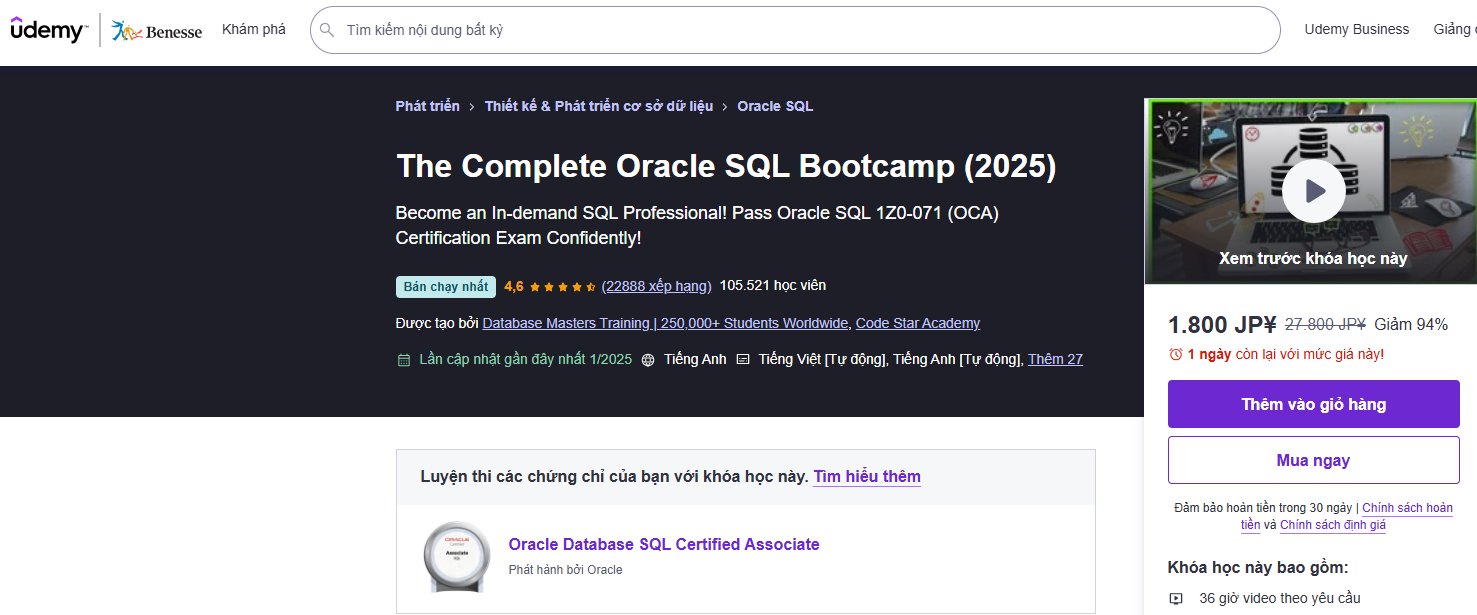Click the Udemy logo

[x=47, y=30]
